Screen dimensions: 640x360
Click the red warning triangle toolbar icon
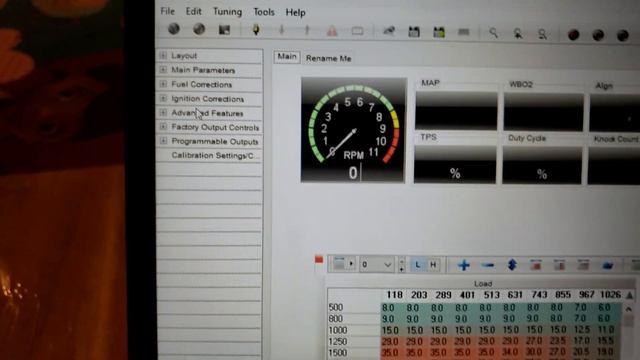[x=332, y=31]
